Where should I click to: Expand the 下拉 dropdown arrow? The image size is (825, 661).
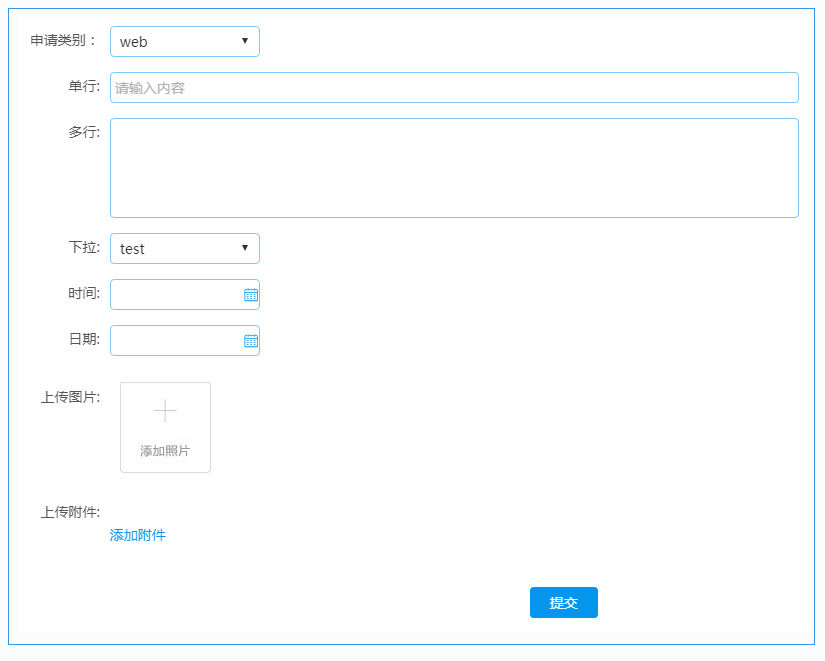245,248
